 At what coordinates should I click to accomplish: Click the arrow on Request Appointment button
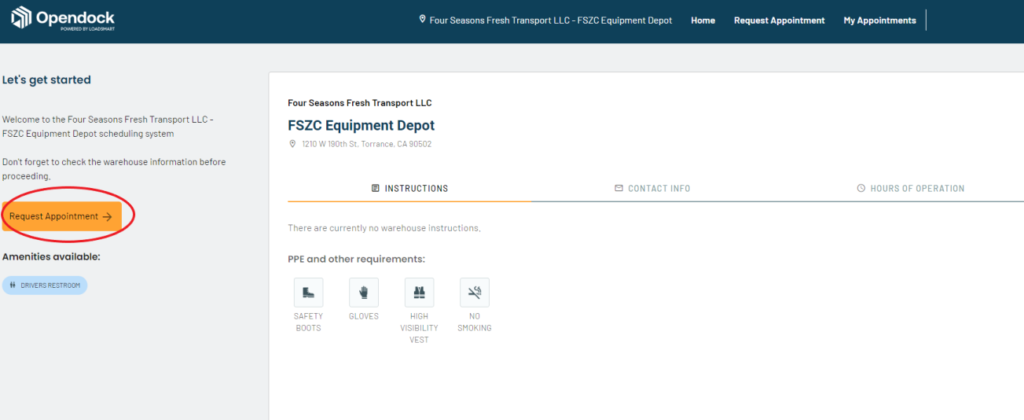(x=107, y=216)
